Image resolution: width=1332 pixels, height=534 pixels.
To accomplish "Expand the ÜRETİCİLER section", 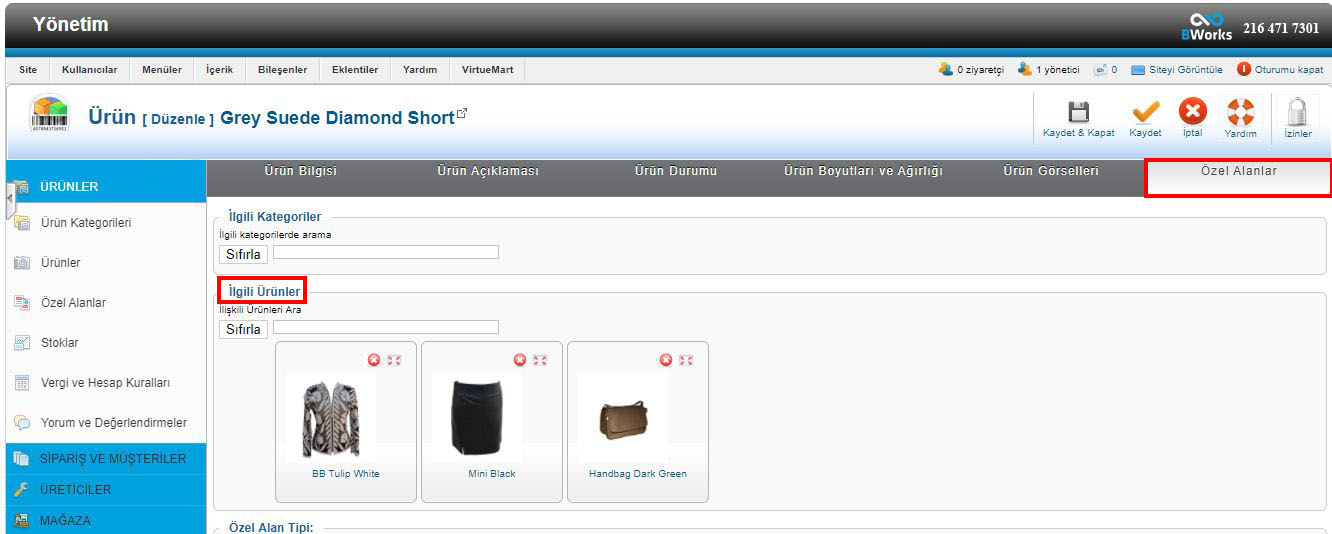I will (x=106, y=490).
